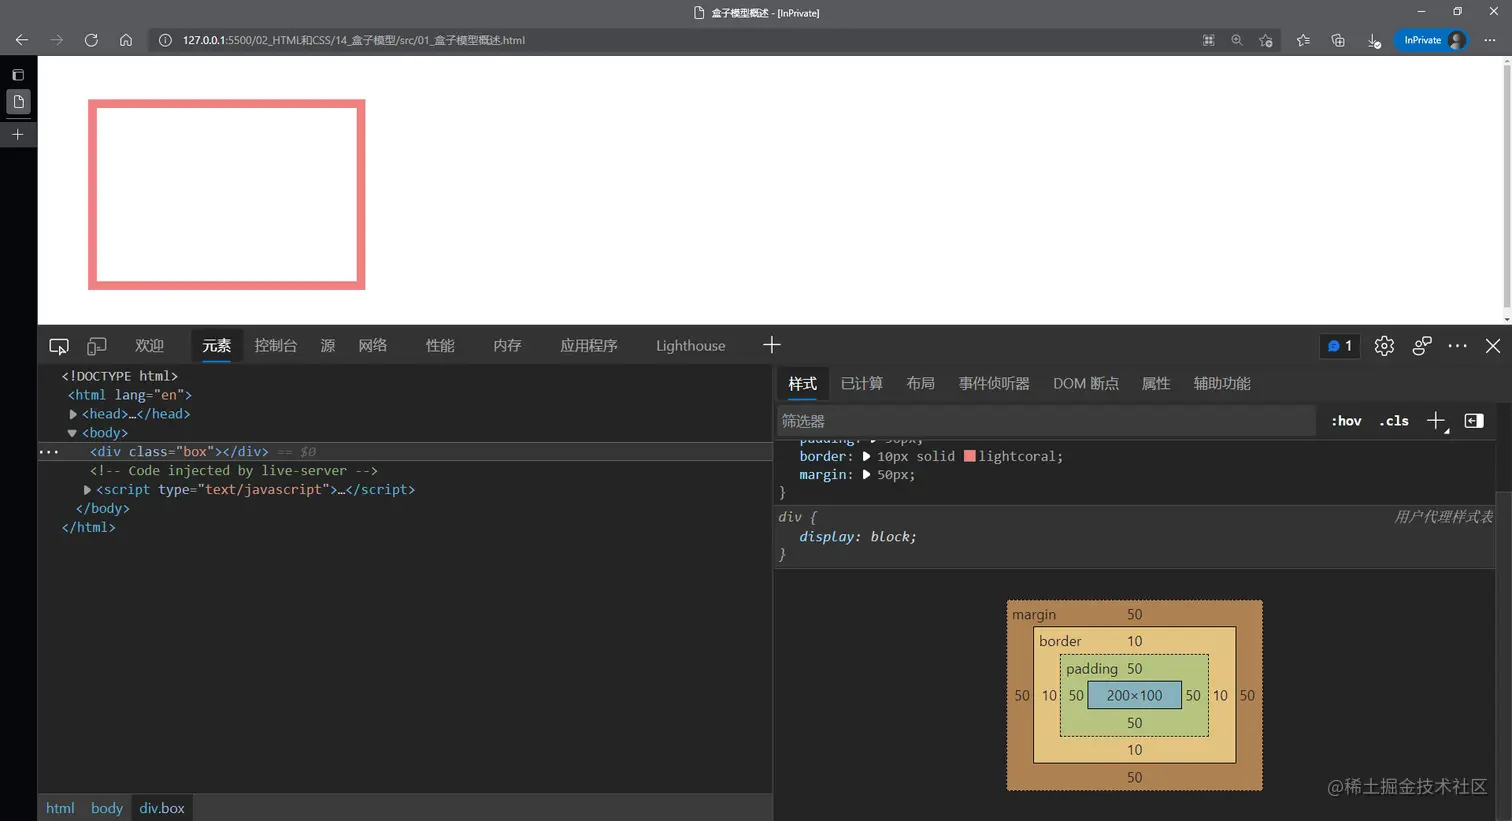Open the Lighthouse tab
The image size is (1512, 821).
coord(691,346)
